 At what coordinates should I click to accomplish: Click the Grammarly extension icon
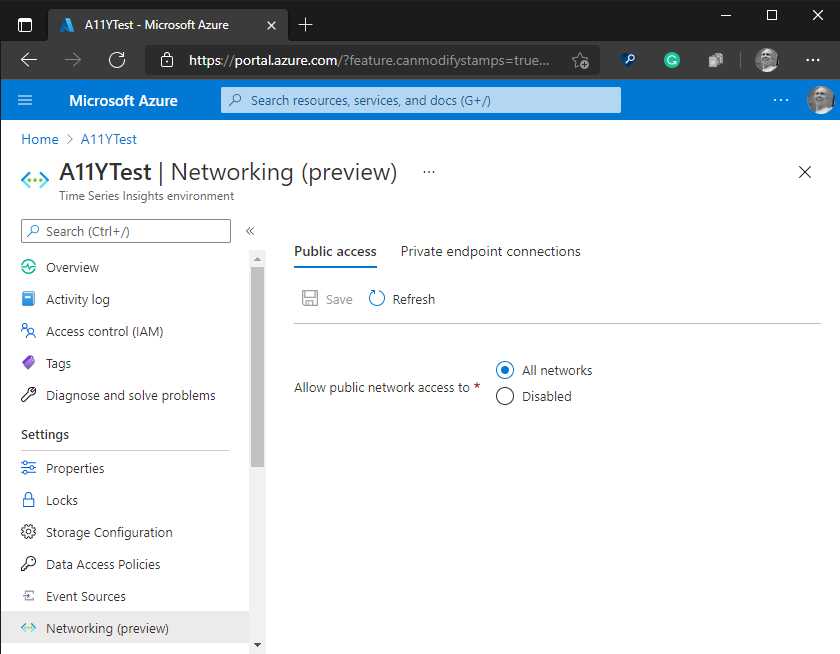(671, 60)
